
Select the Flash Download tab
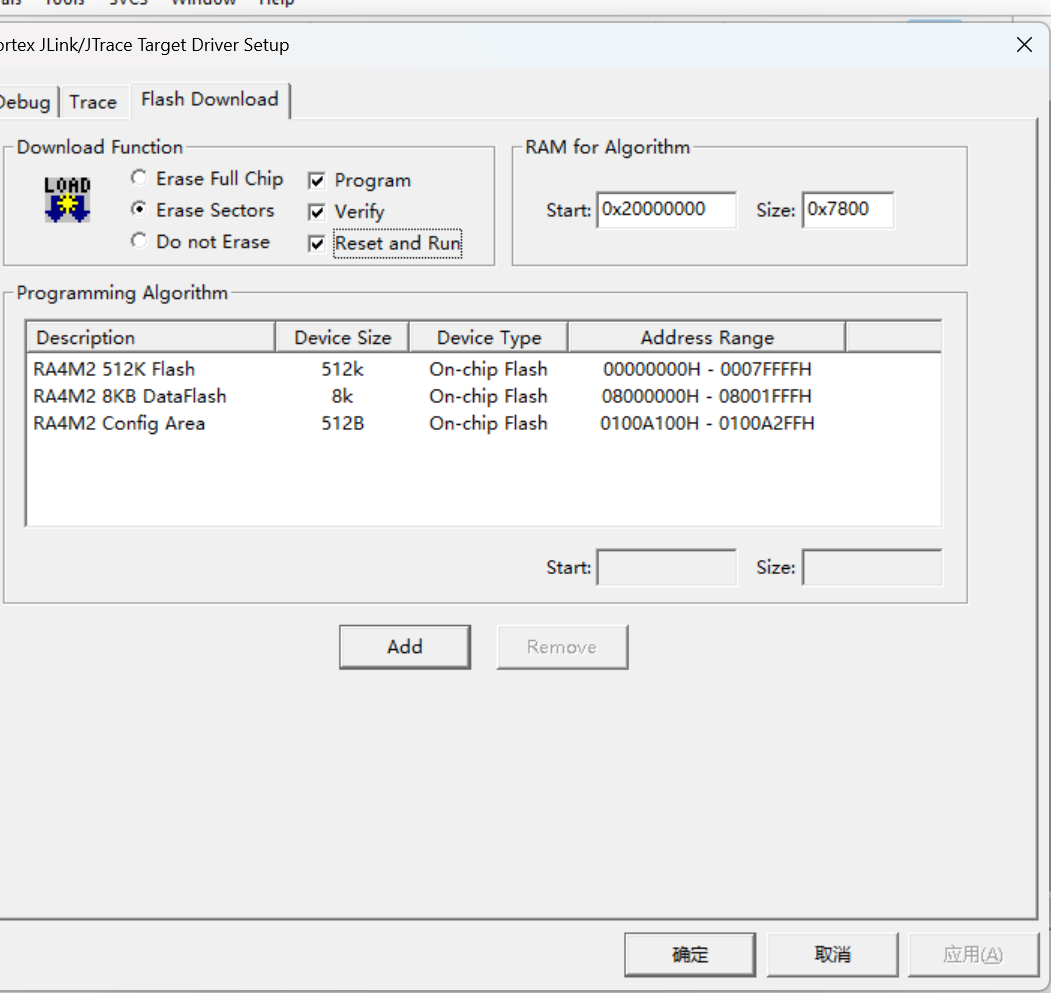(x=210, y=100)
